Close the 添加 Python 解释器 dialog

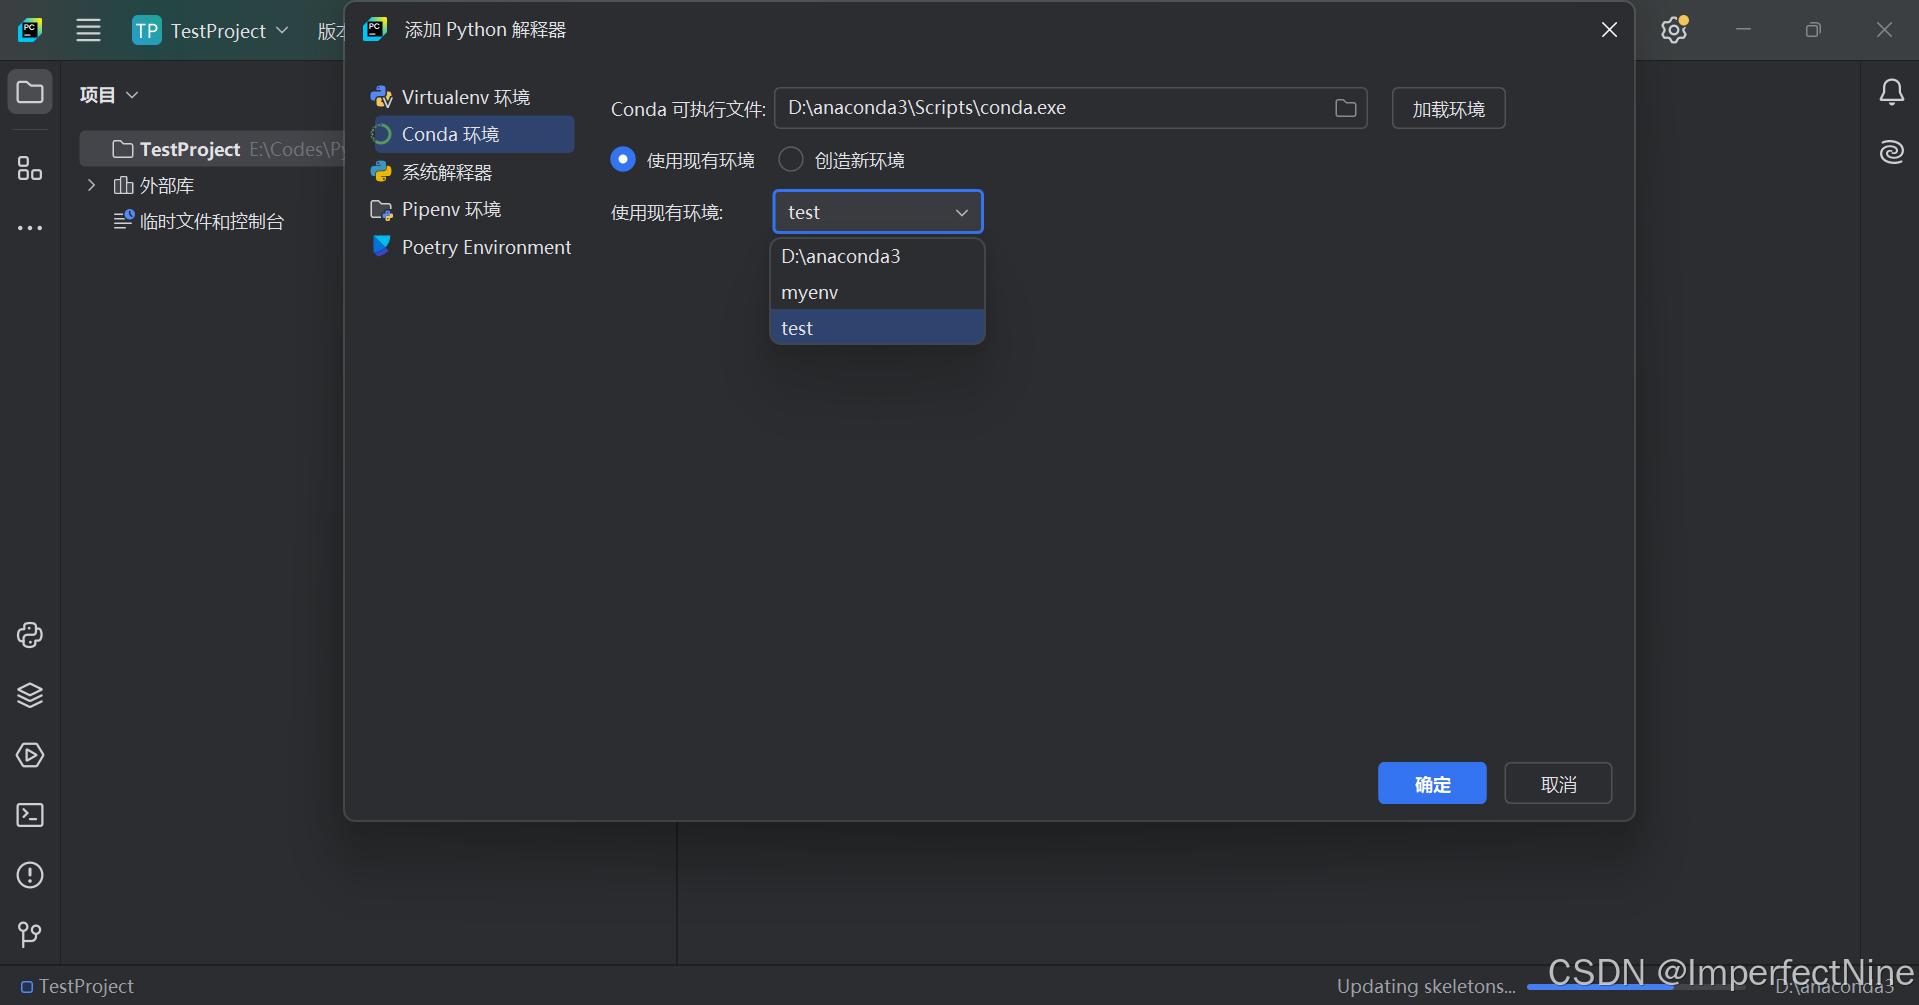[x=1609, y=30]
